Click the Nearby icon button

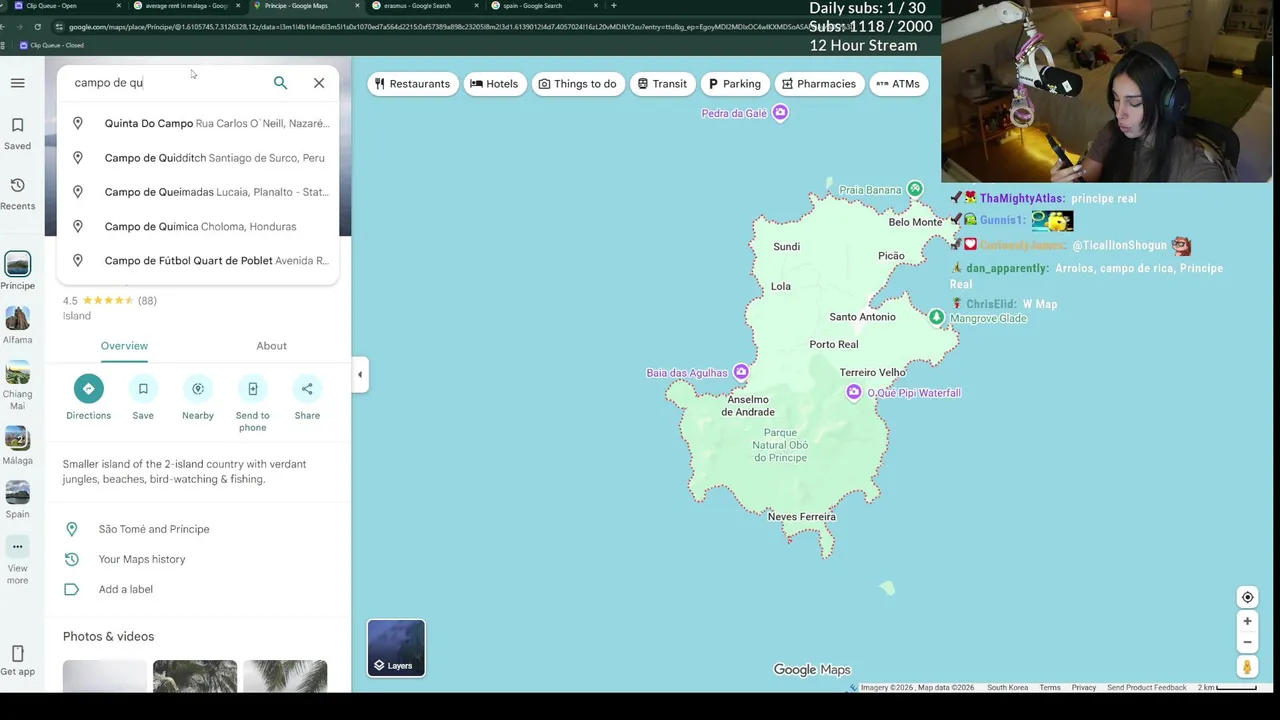[198, 388]
